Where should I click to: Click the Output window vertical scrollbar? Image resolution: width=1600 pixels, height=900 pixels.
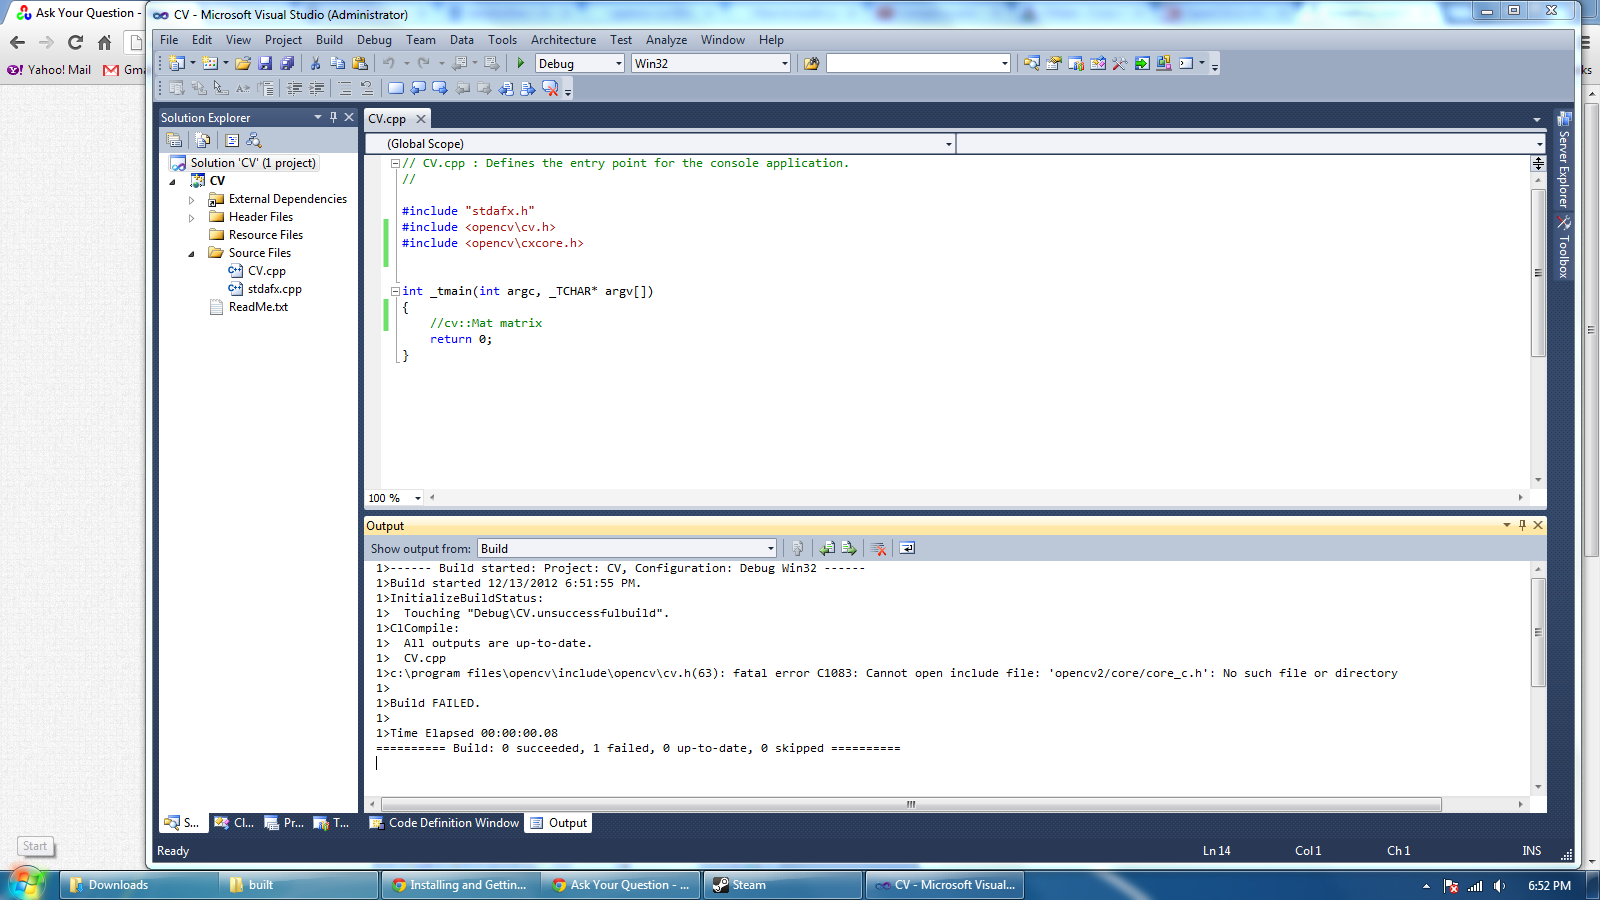(x=1538, y=632)
